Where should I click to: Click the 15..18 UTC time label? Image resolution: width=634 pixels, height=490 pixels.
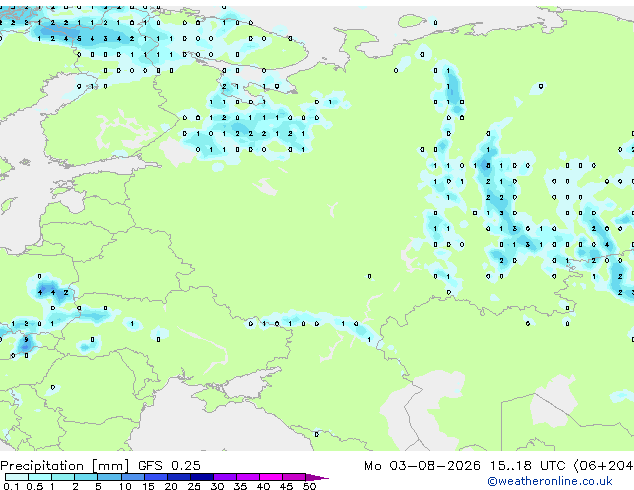(527, 465)
